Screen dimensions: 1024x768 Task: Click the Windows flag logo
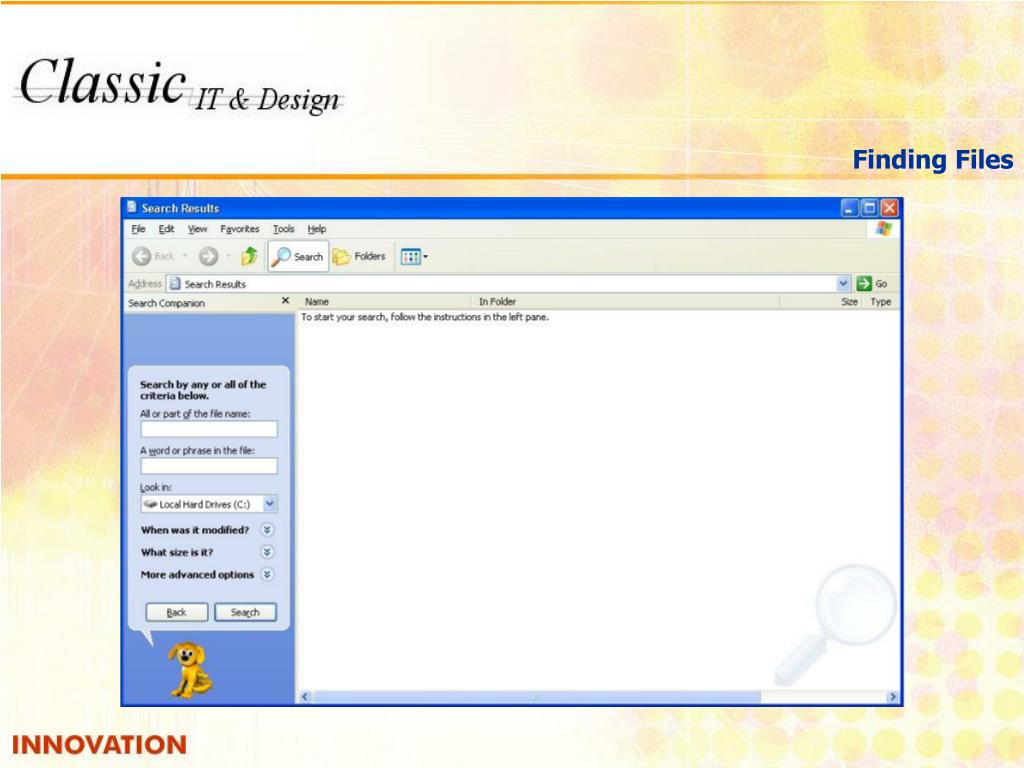click(884, 229)
